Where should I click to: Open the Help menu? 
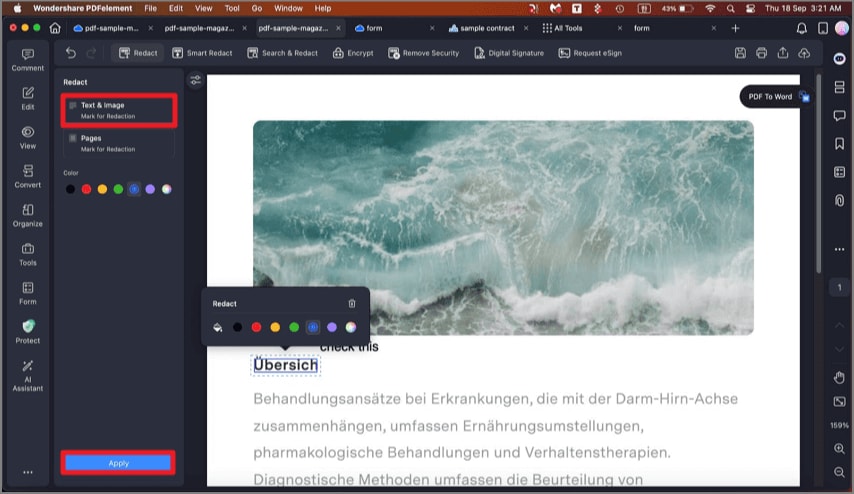tap(322, 8)
